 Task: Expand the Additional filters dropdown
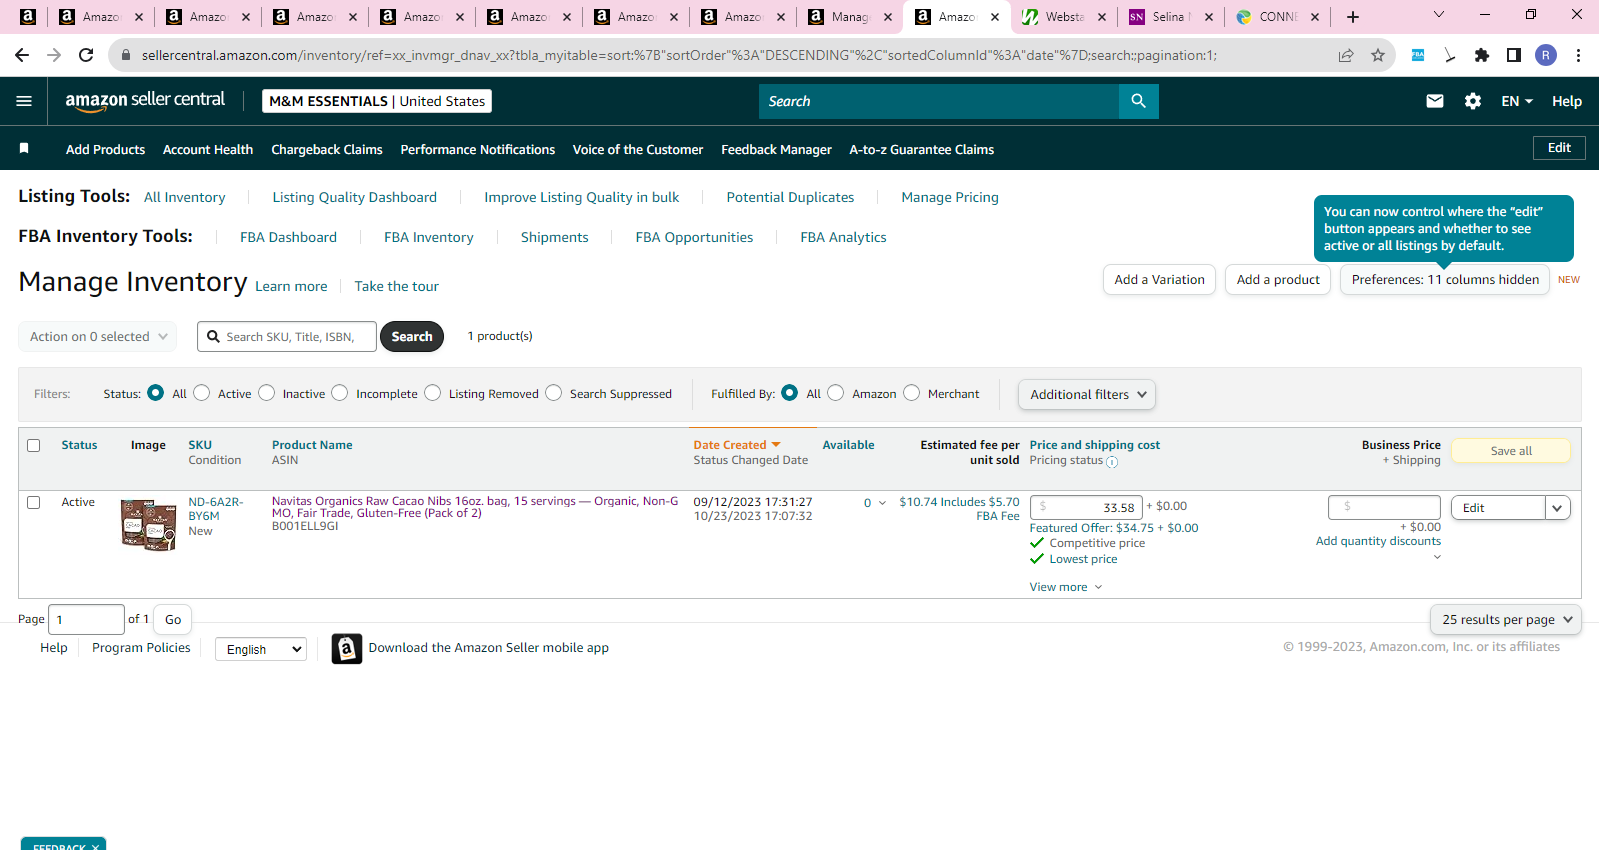point(1087,395)
